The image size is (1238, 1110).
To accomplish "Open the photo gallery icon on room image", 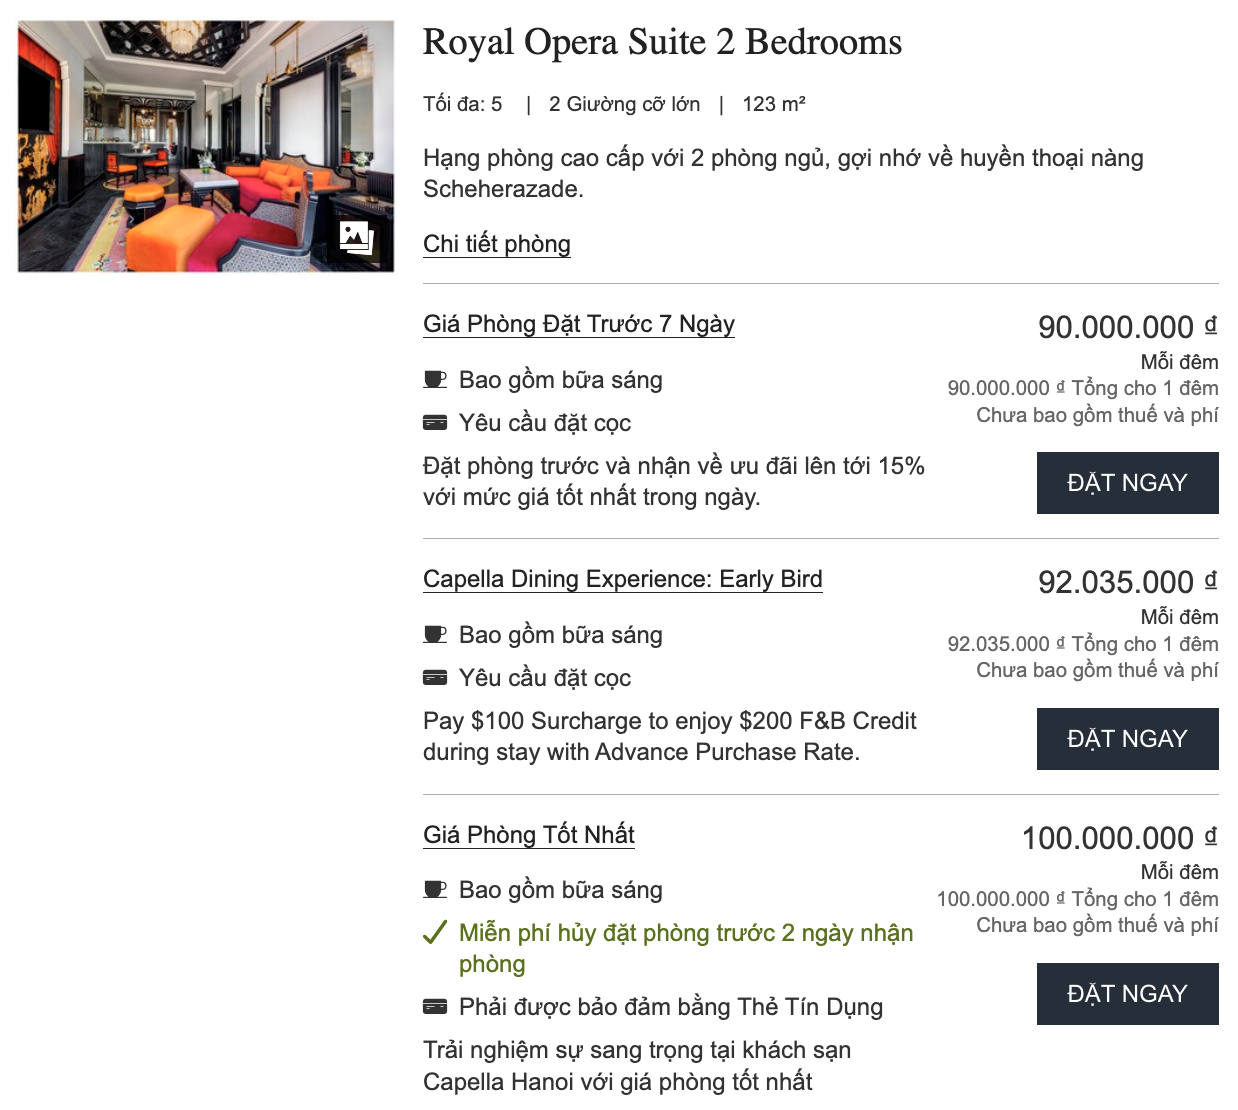I will click(356, 237).
